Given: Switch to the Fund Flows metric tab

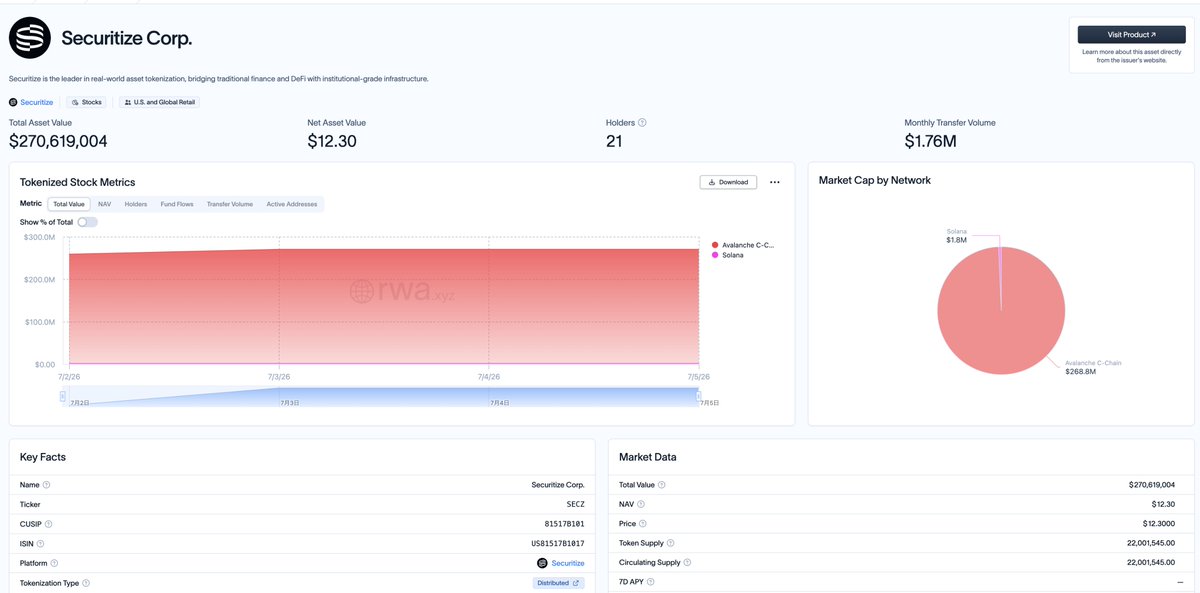Looking at the screenshot, I should 177,204.
